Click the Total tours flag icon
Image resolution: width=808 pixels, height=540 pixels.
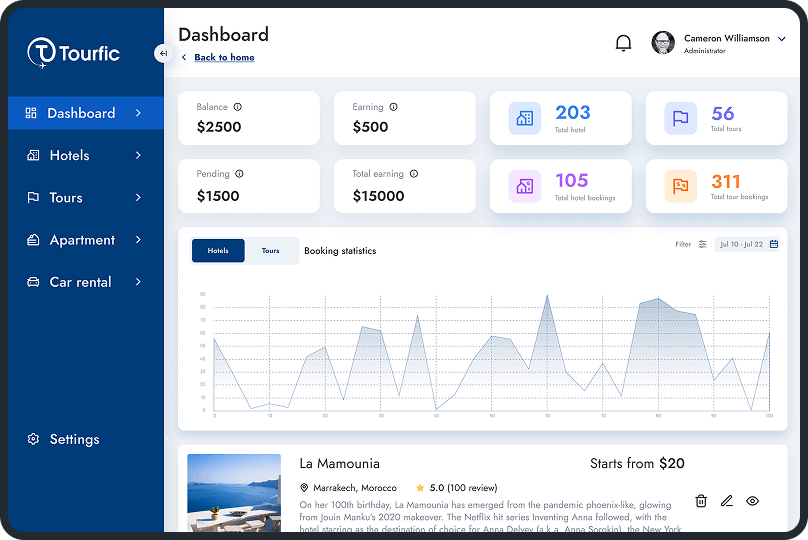coord(681,118)
